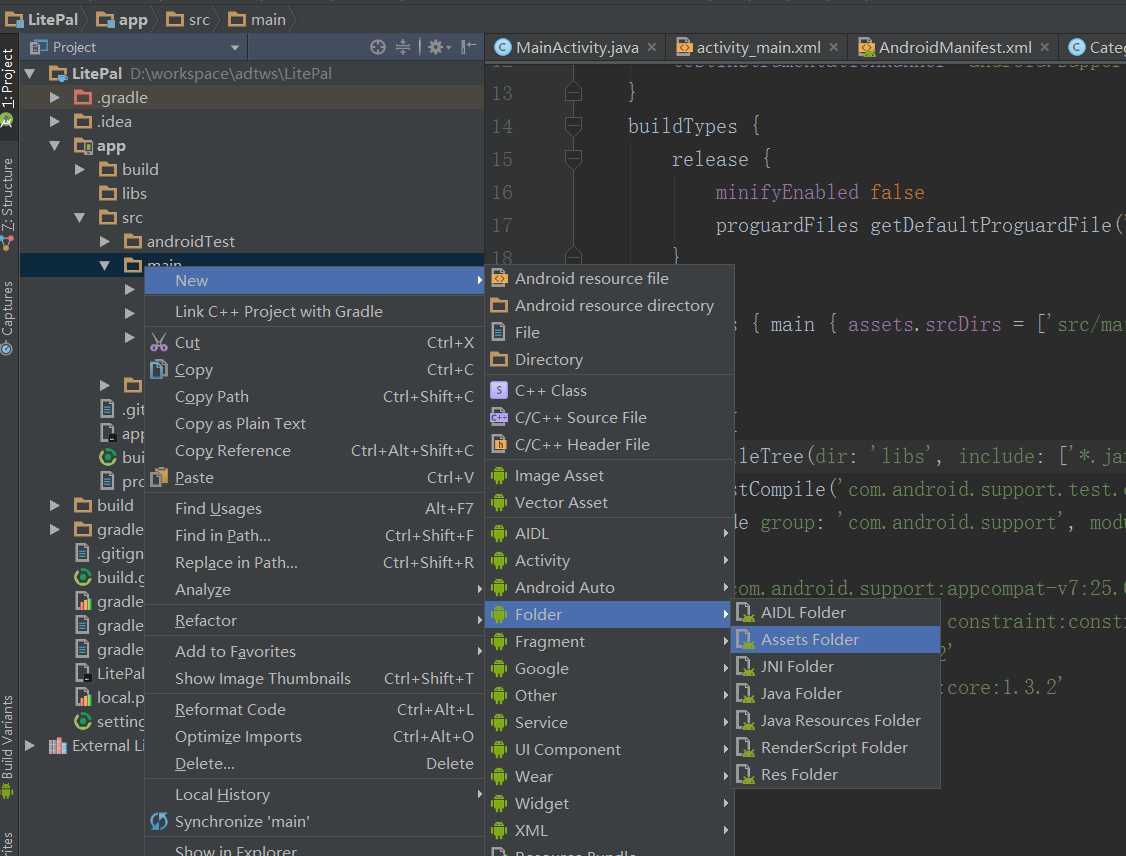Open the Structure side tool tab
1126x856 pixels.
pos(8,203)
